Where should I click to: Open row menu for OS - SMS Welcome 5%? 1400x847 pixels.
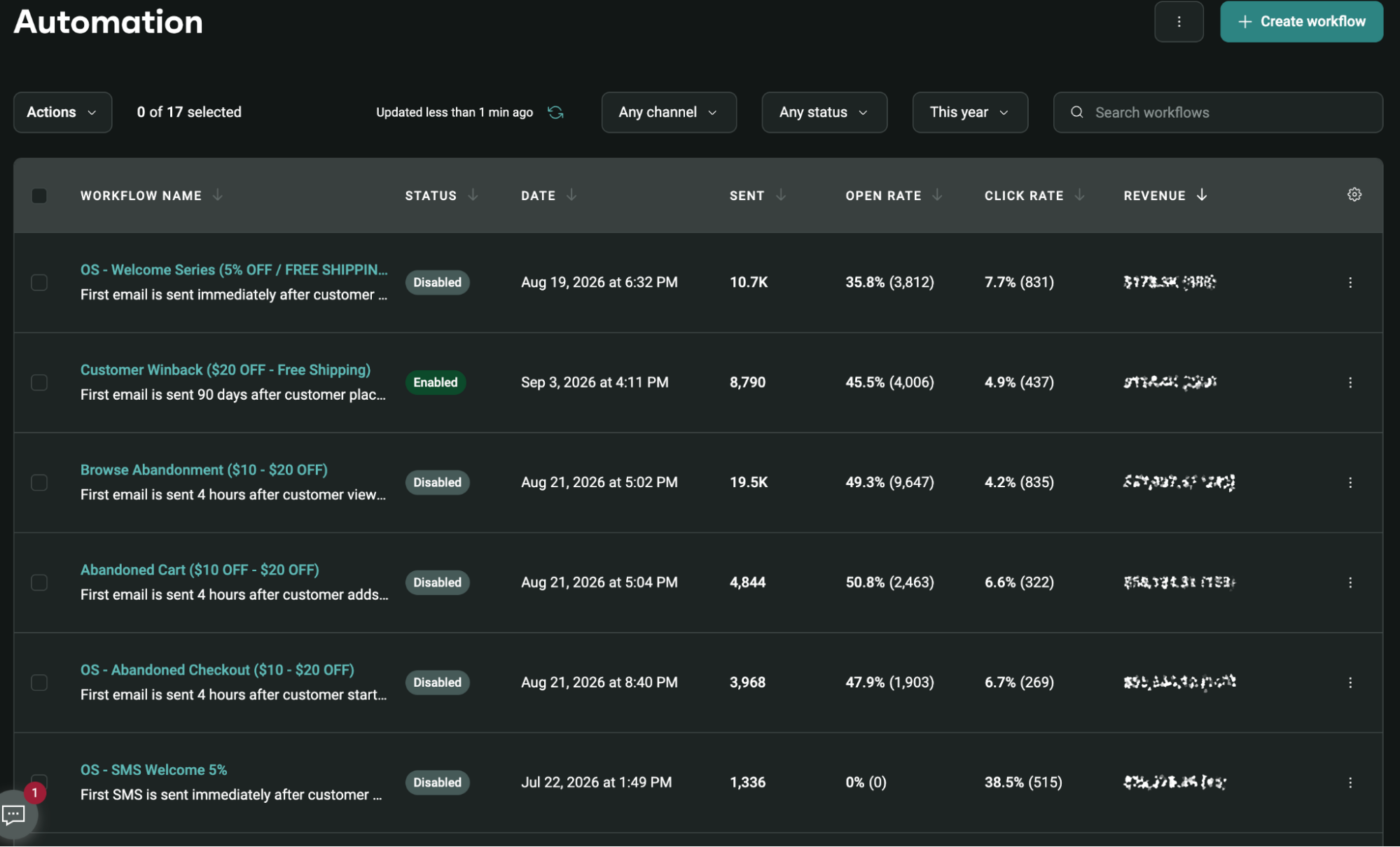coord(1350,782)
